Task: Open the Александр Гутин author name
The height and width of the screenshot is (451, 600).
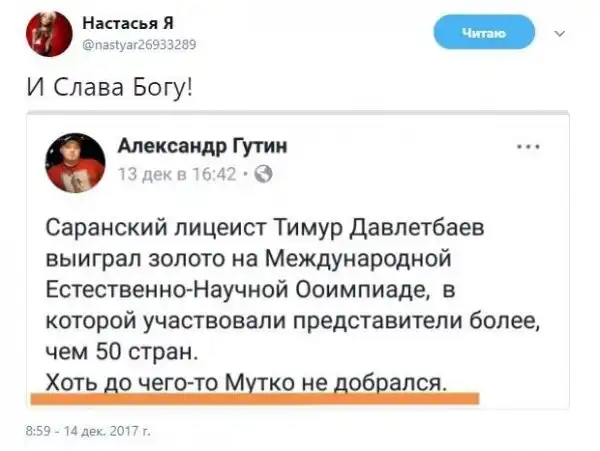Action: (x=202, y=147)
